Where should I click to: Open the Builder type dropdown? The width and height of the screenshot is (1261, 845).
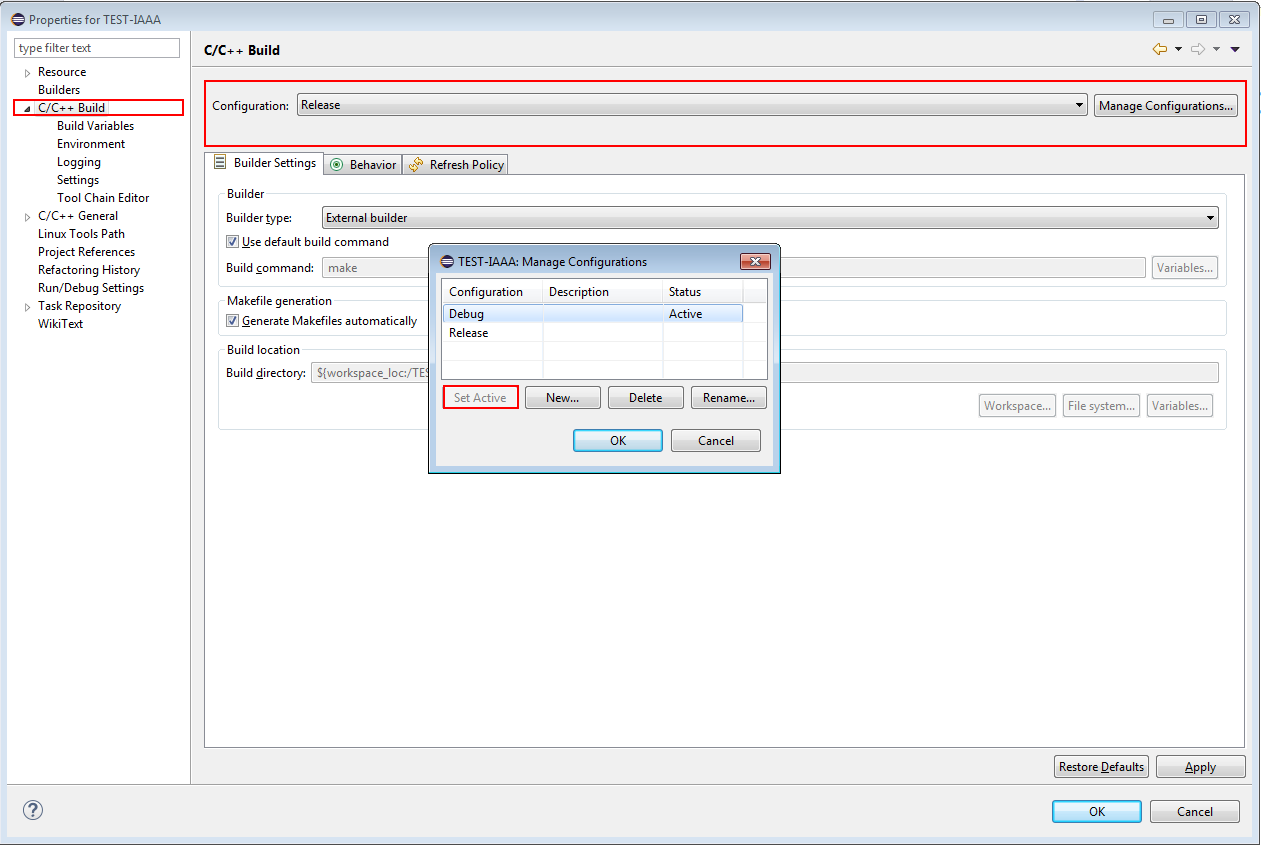click(770, 218)
